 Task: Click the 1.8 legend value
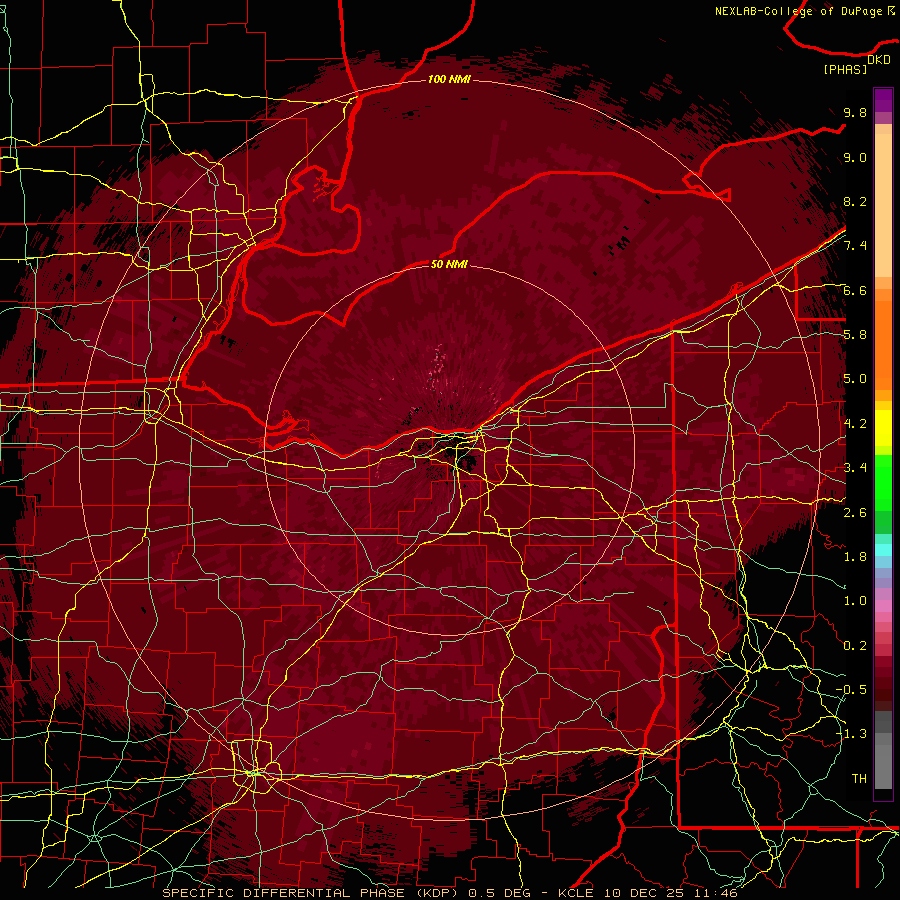coord(855,557)
